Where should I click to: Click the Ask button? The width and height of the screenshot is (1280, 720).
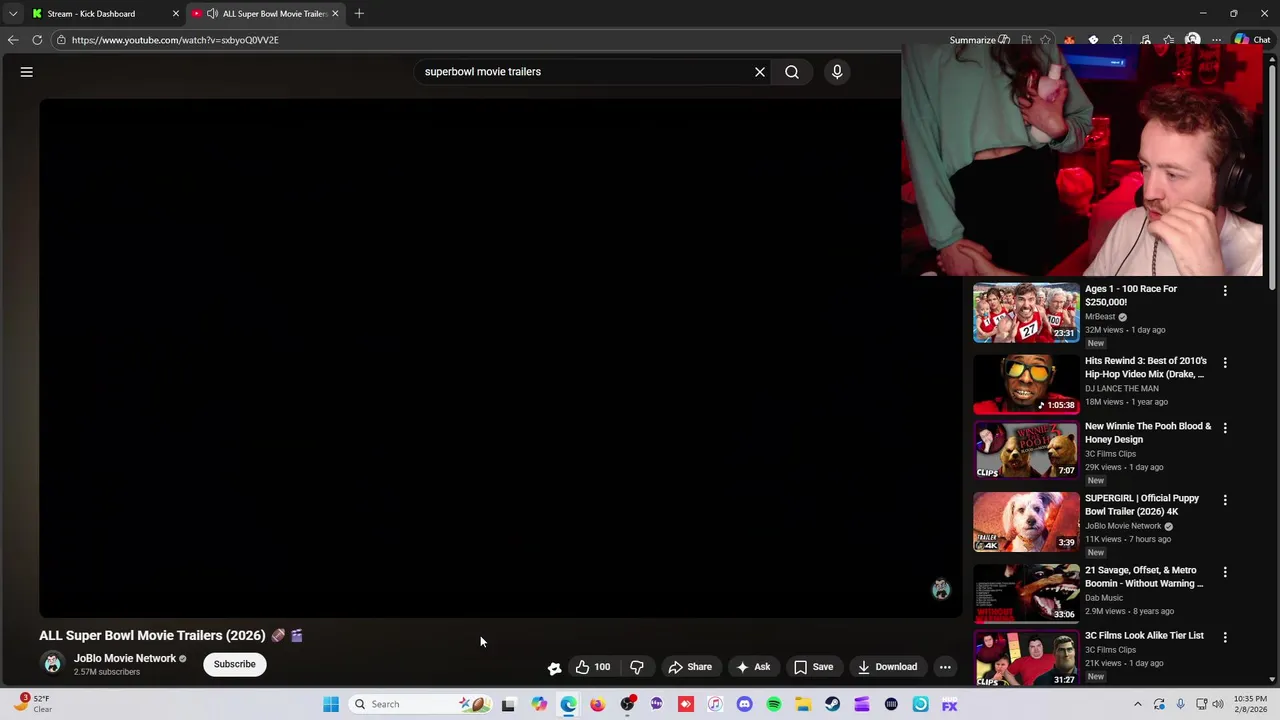pyautogui.click(x=753, y=667)
